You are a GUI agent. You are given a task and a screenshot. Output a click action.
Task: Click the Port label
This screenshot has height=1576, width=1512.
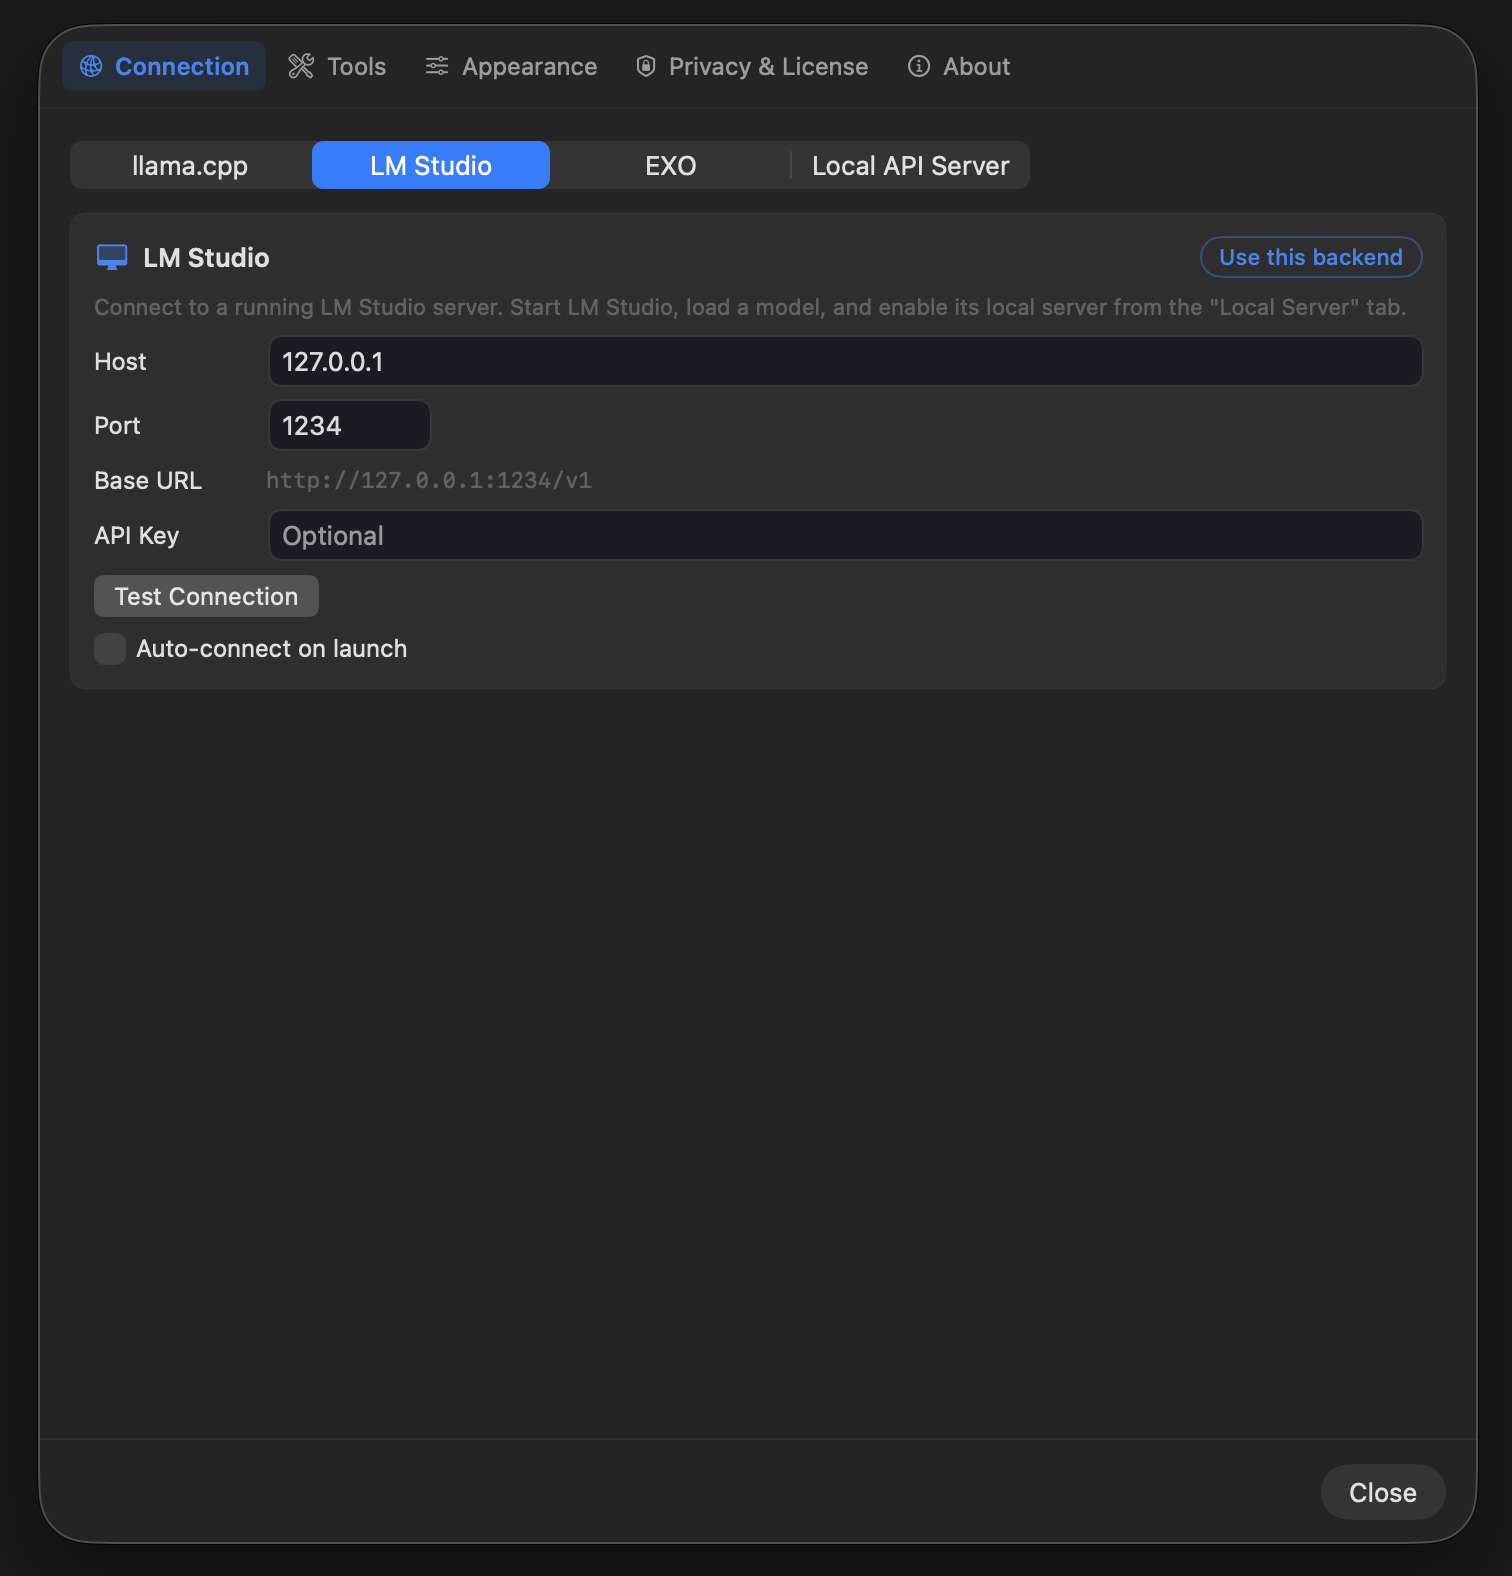pos(117,425)
